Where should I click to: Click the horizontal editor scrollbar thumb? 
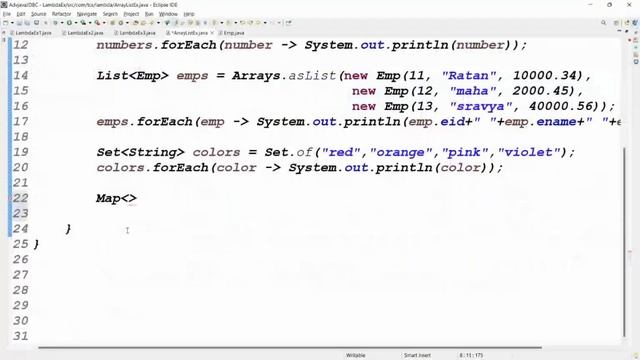coord(290,348)
